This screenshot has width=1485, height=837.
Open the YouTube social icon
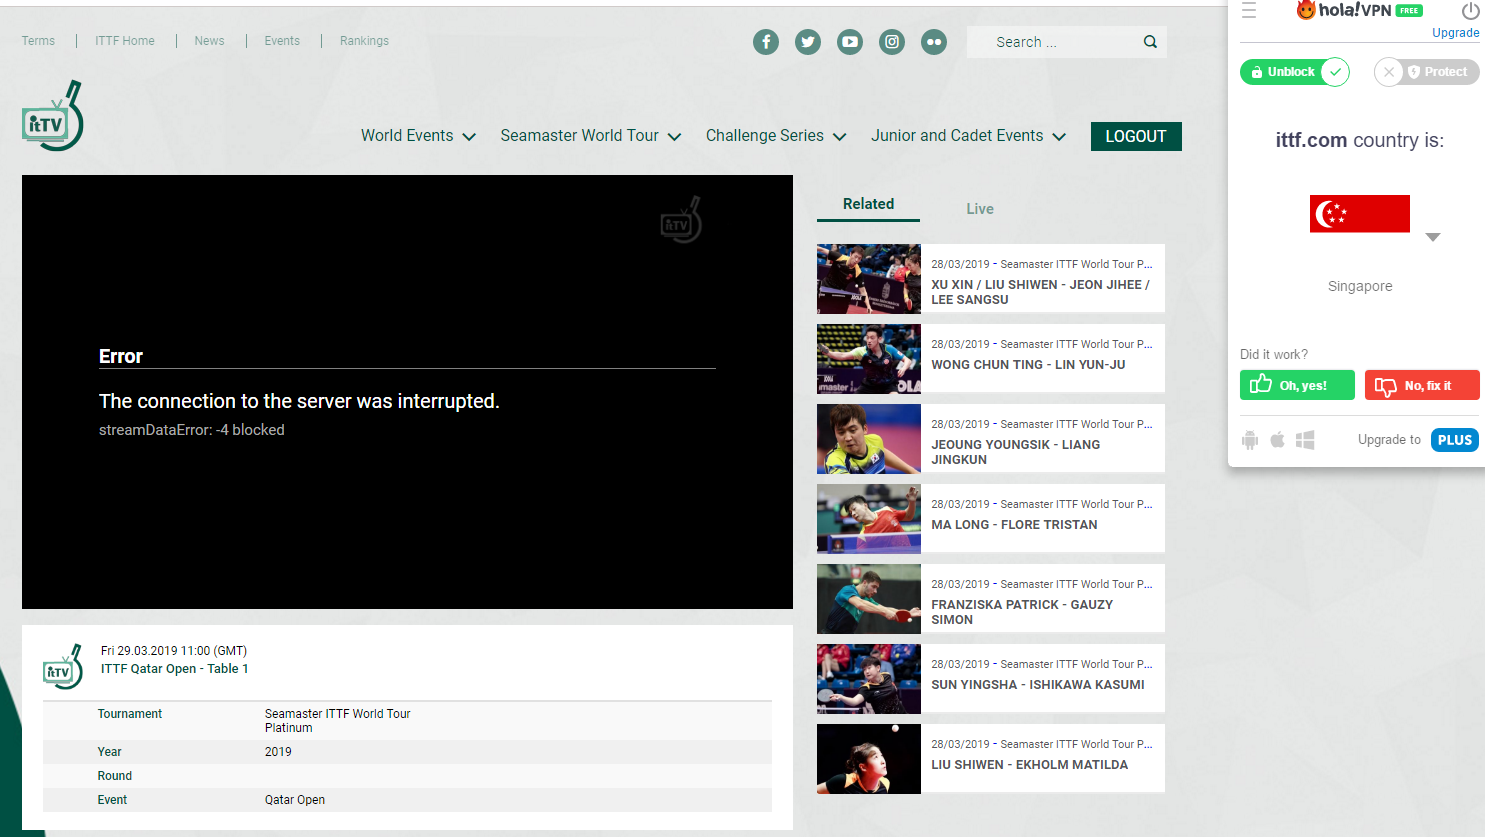(x=850, y=42)
